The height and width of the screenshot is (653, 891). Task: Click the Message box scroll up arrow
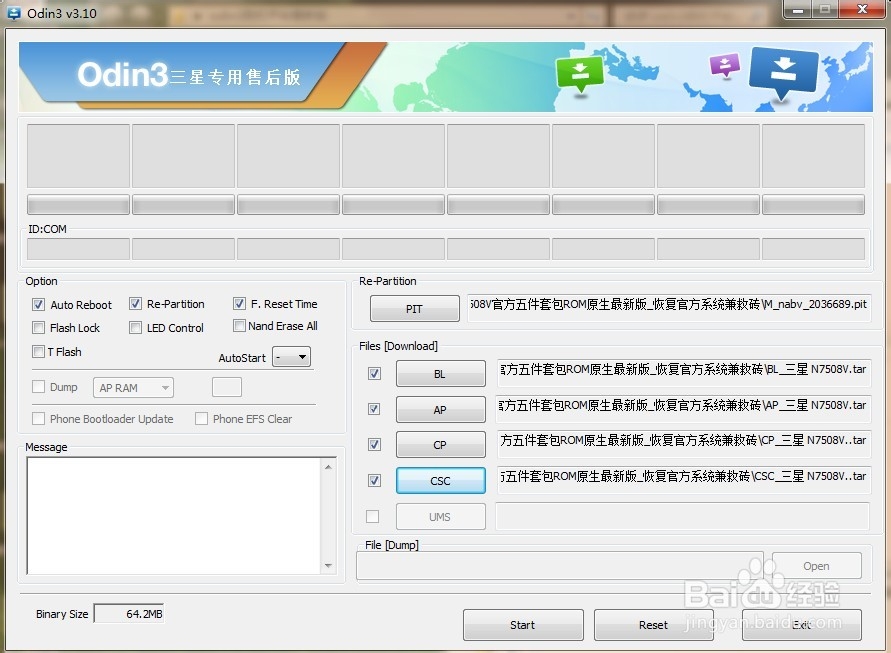[328, 467]
